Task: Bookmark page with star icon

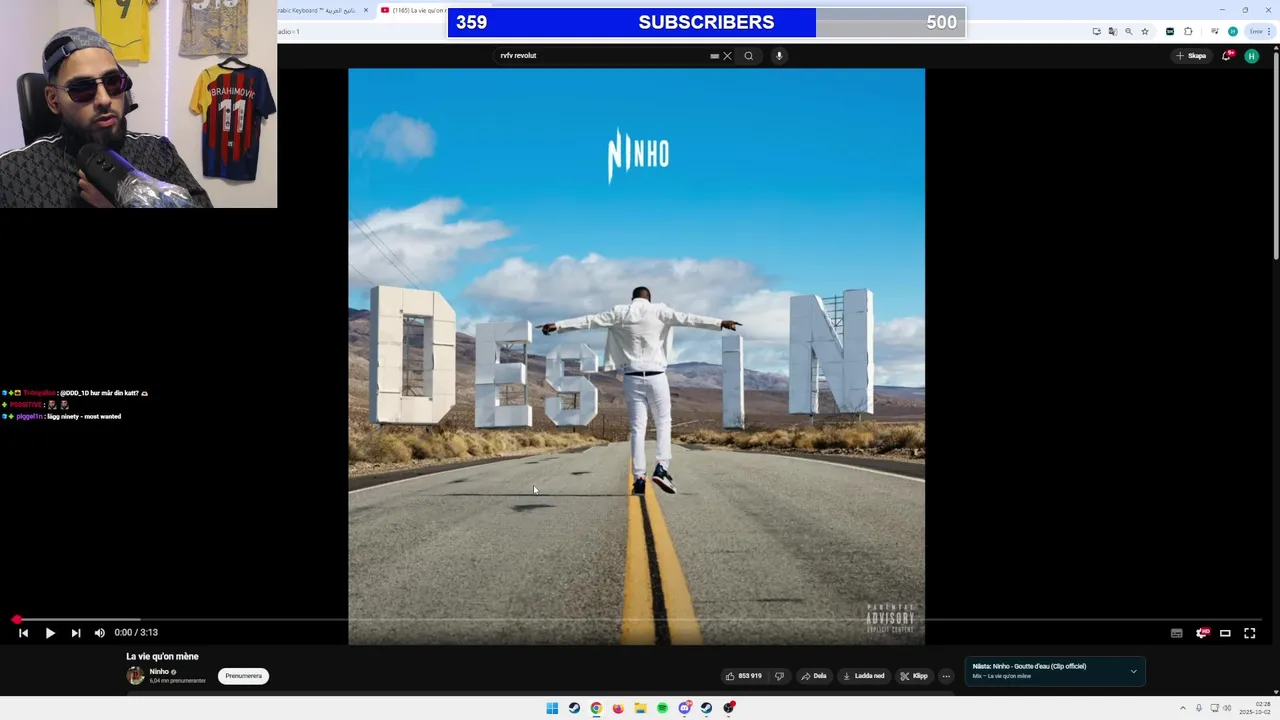Action: (1145, 31)
